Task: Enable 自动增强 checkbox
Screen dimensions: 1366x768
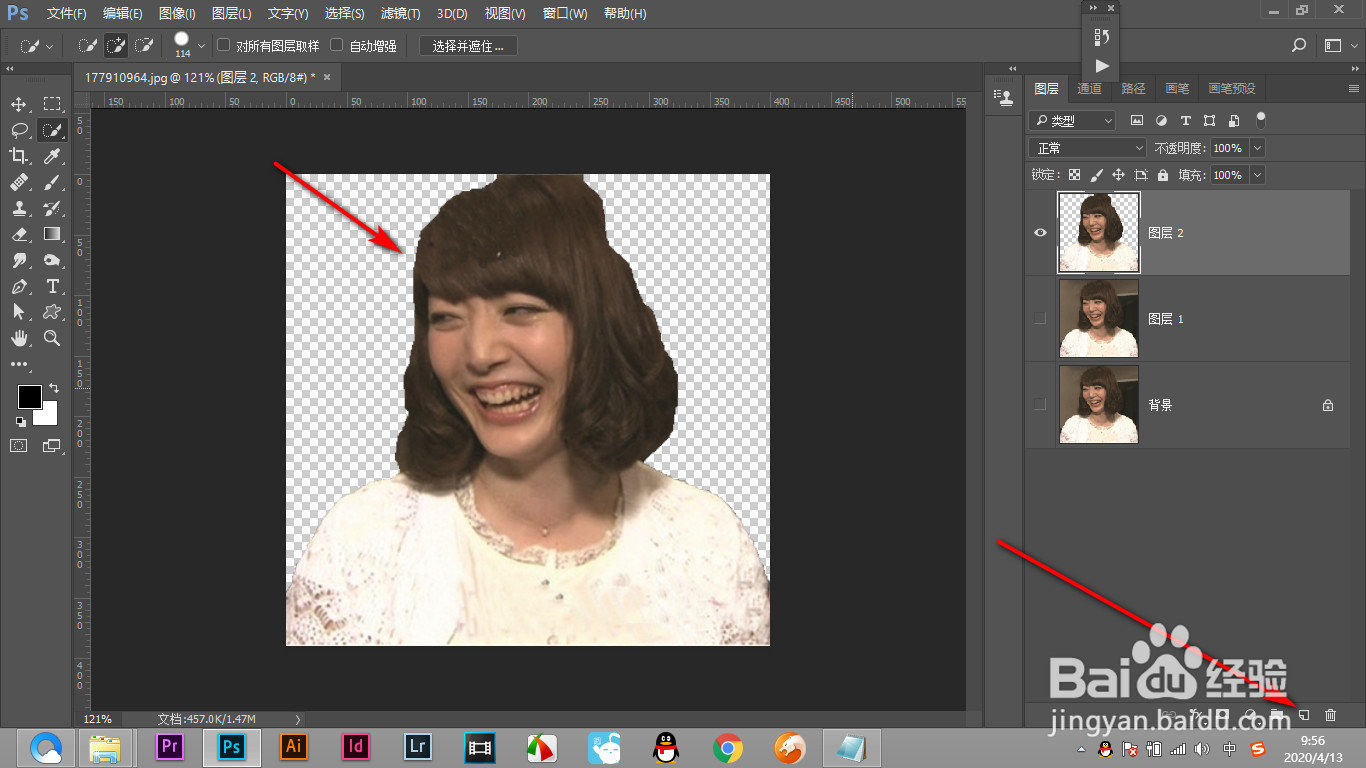Action: click(337, 45)
